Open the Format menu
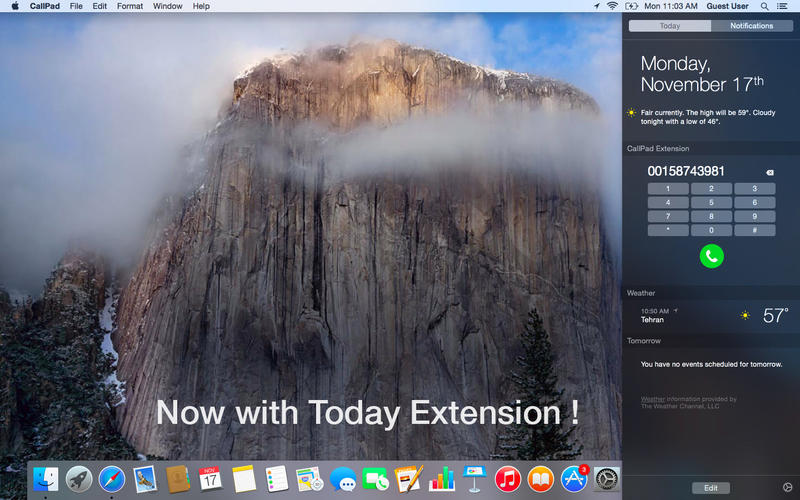This screenshot has height=500, width=800. tap(130, 6)
